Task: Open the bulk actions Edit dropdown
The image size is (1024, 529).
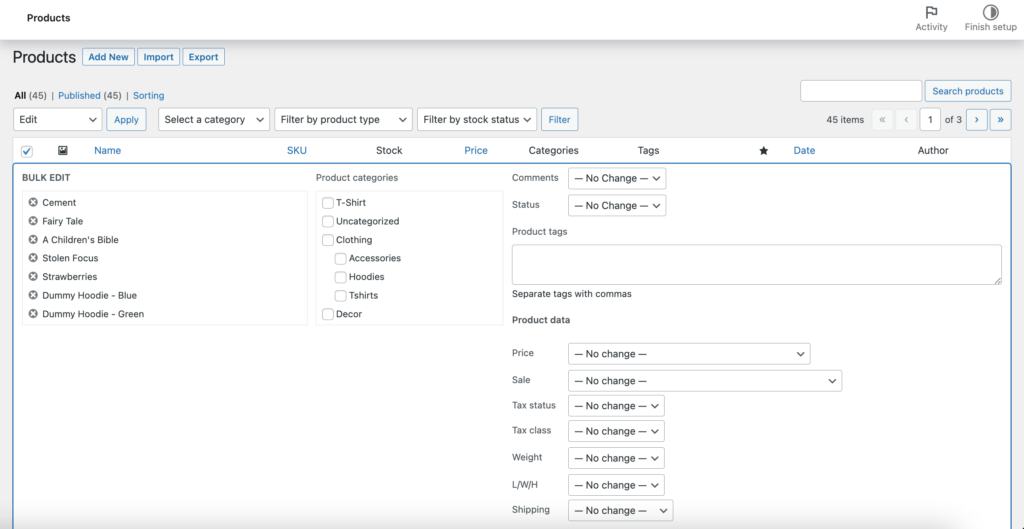Action: [57, 120]
